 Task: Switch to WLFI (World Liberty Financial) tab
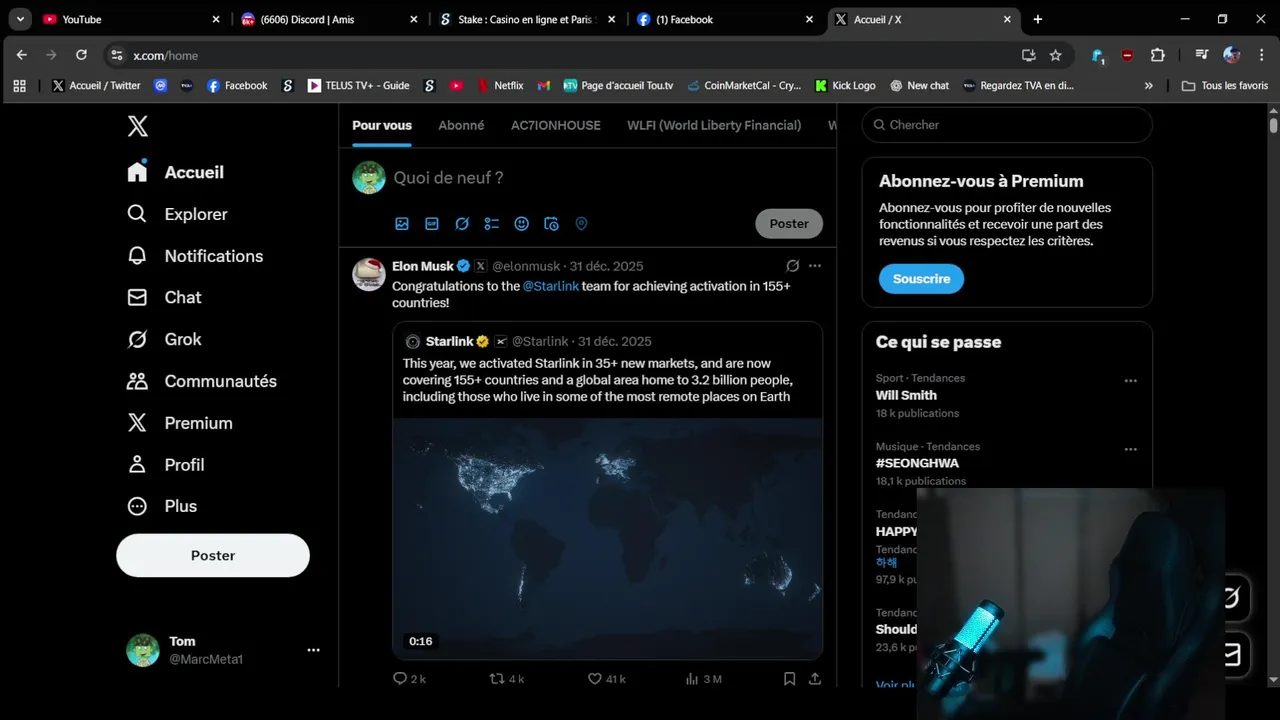click(x=714, y=125)
